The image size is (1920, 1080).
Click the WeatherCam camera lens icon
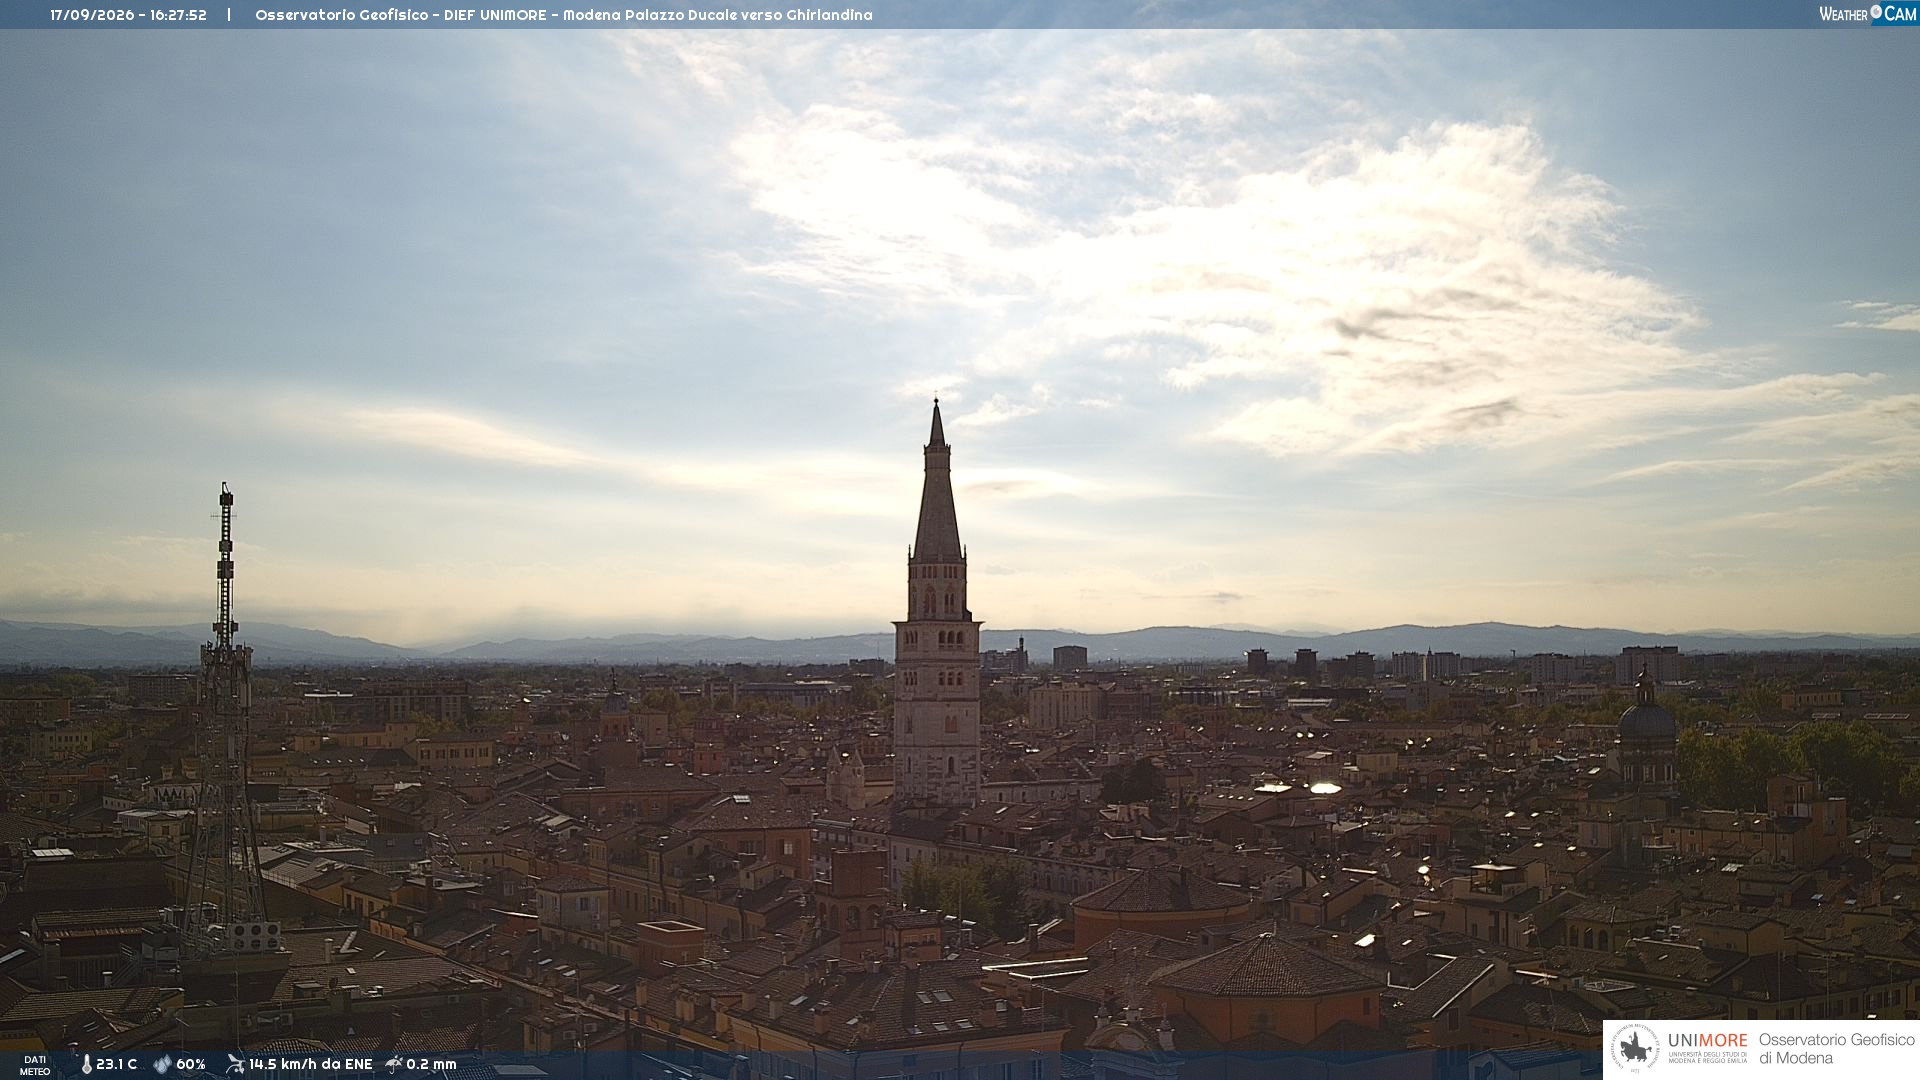click(1876, 12)
